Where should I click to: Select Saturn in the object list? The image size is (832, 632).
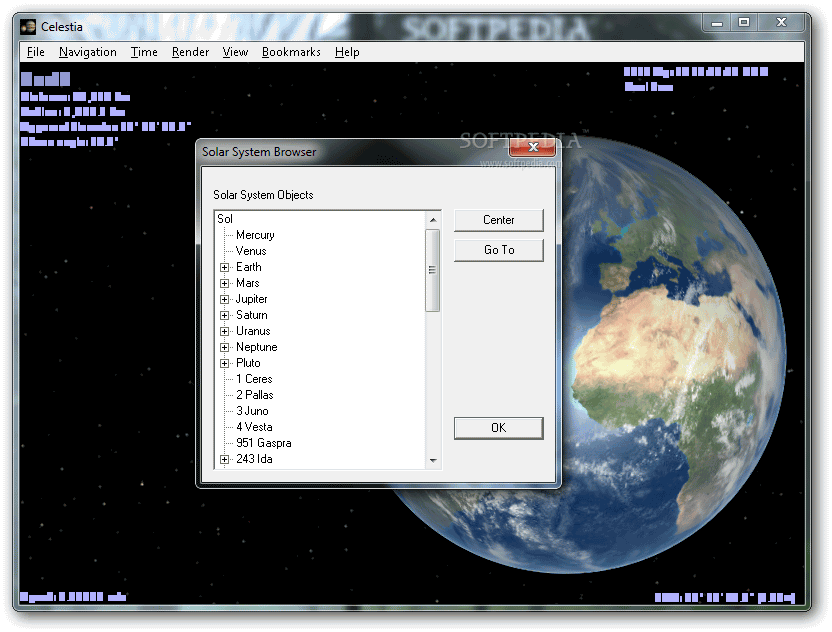[x=252, y=315]
